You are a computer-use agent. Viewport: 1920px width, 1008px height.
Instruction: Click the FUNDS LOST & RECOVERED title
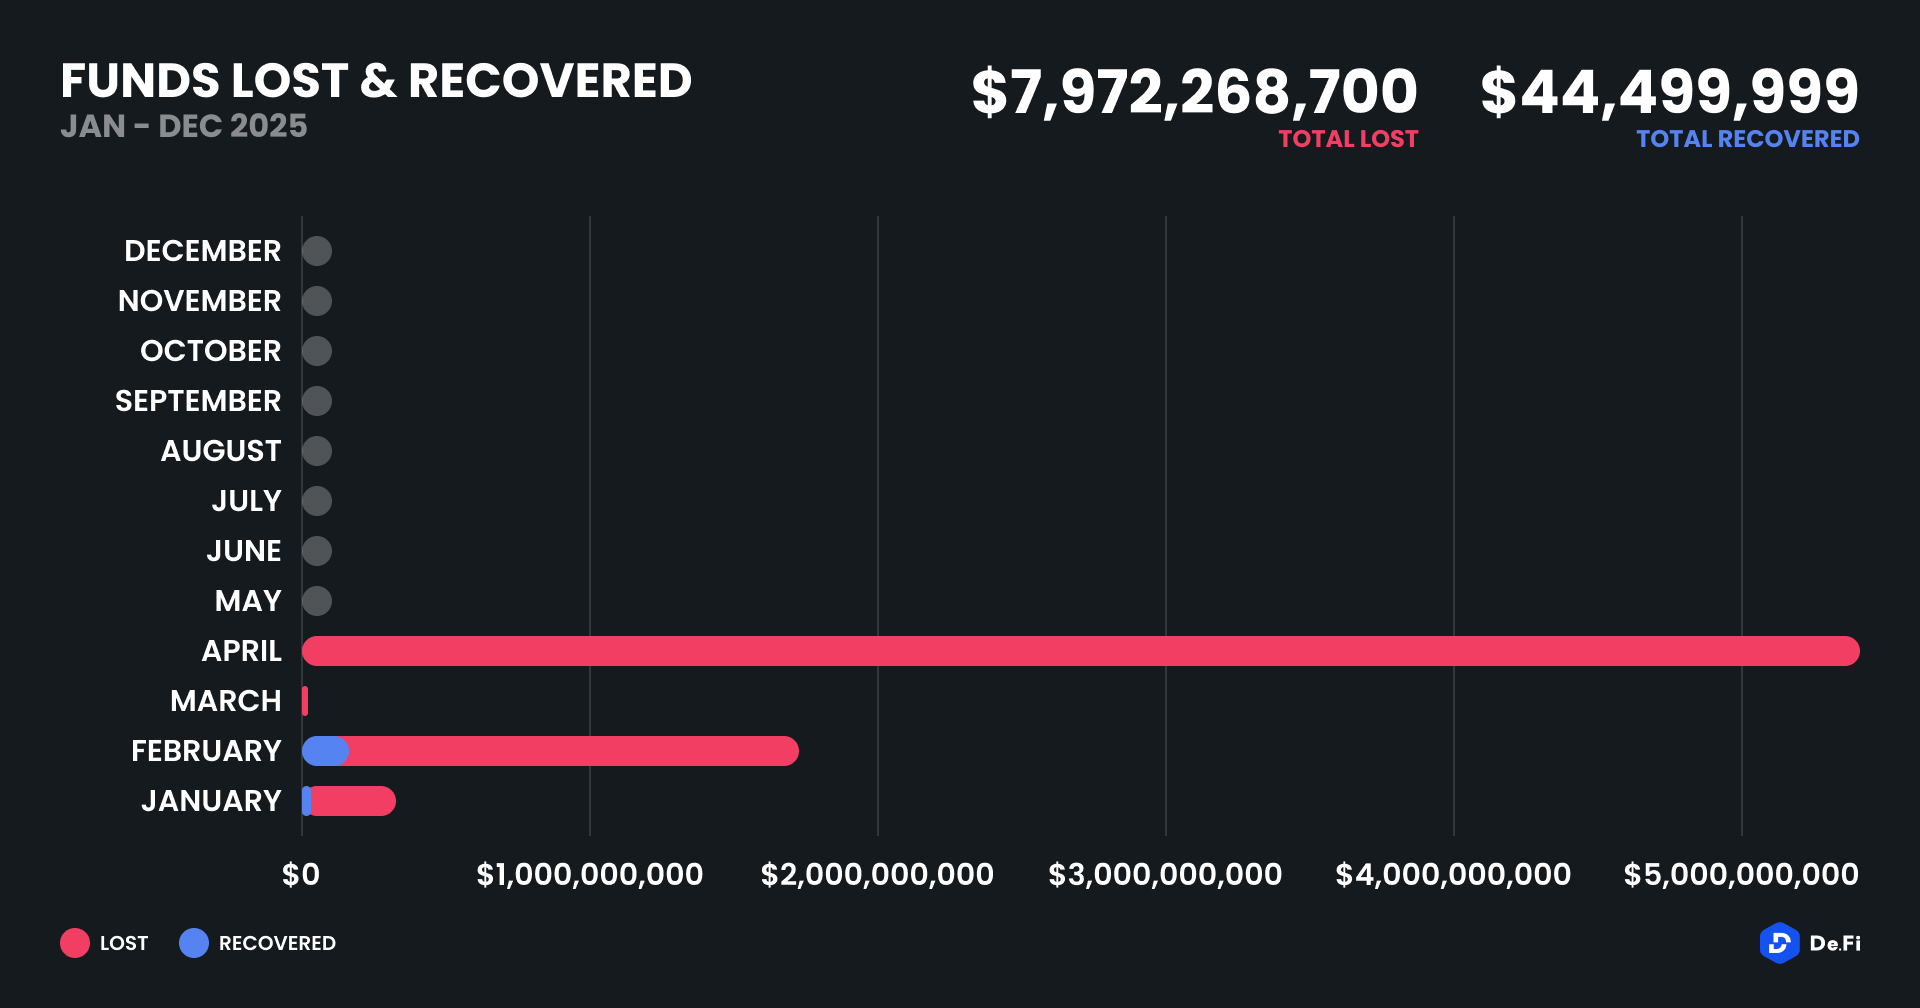[x=376, y=81]
